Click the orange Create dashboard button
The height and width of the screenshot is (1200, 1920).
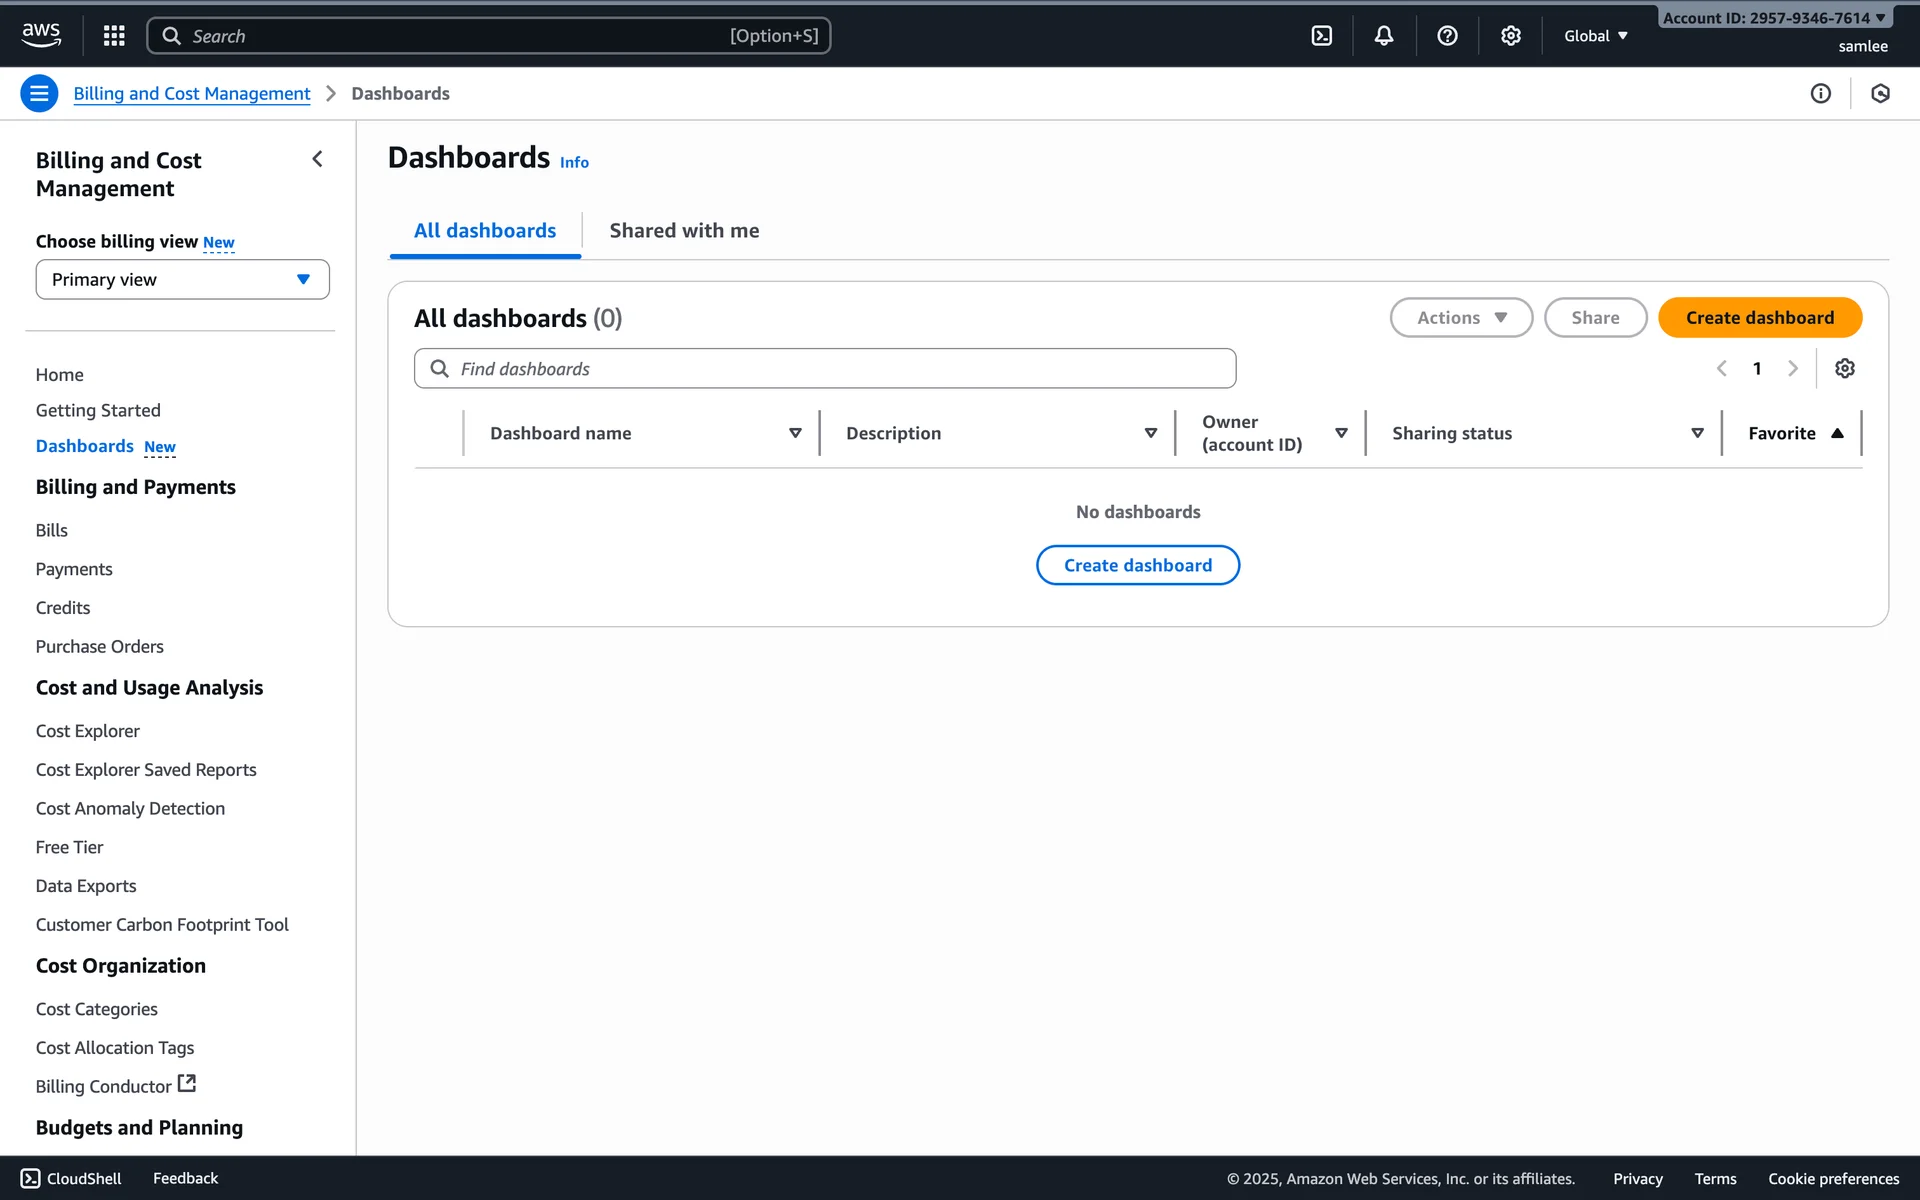pyautogui.click(x=1759, y=318)
